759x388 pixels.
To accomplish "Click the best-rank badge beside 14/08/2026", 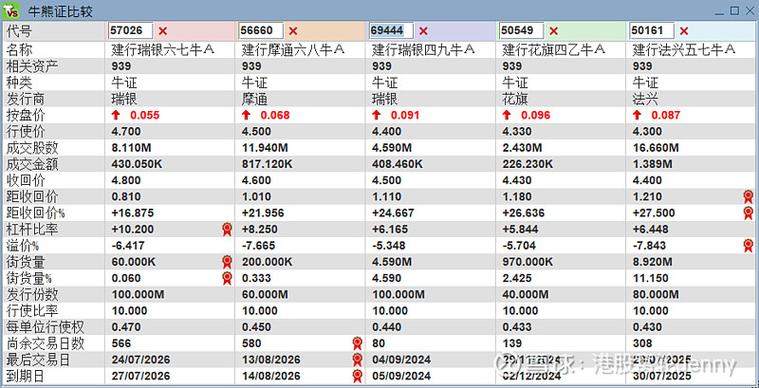I will [357, 376].
